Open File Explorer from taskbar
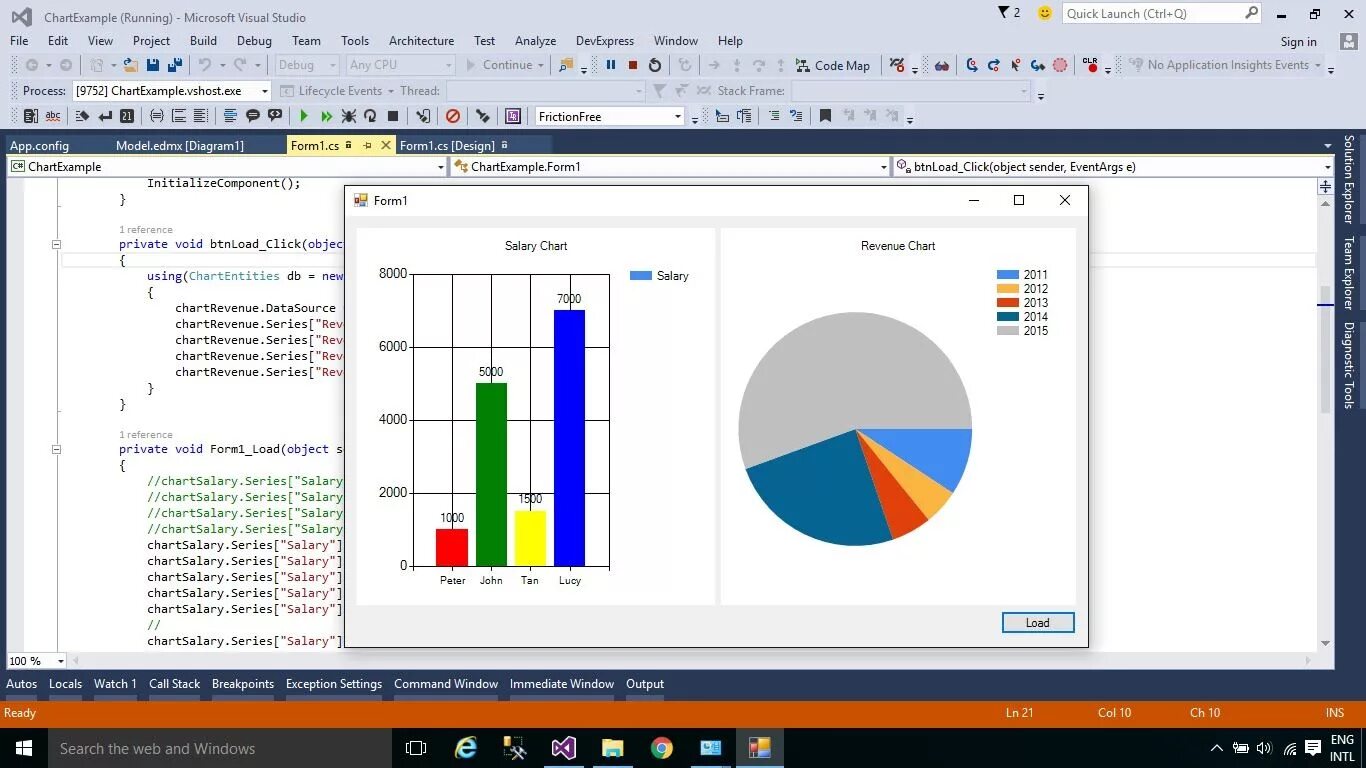The image size is (1366, 768). pyautogui.click(x=613, y=748)
